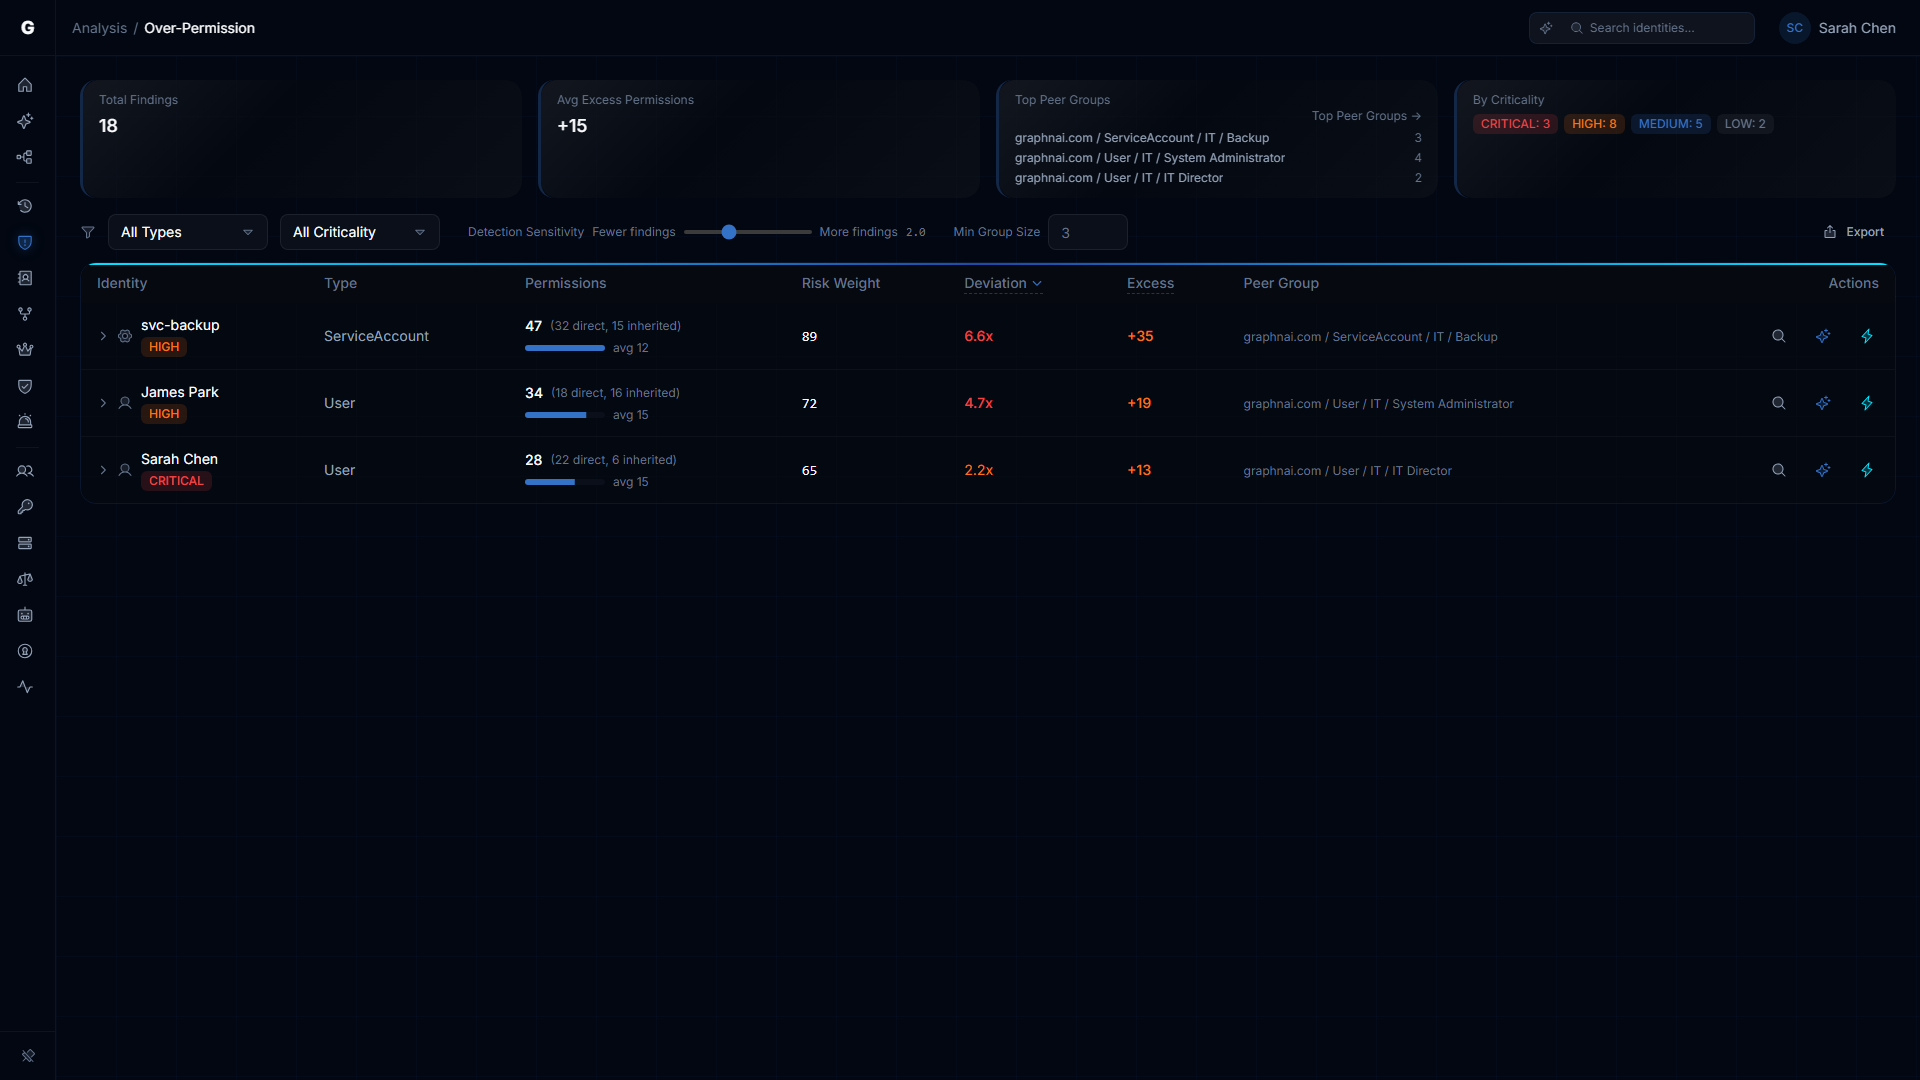The image size is (1920, 1080).
Task: Open the history clock sidebar icon
Action: 25,206
